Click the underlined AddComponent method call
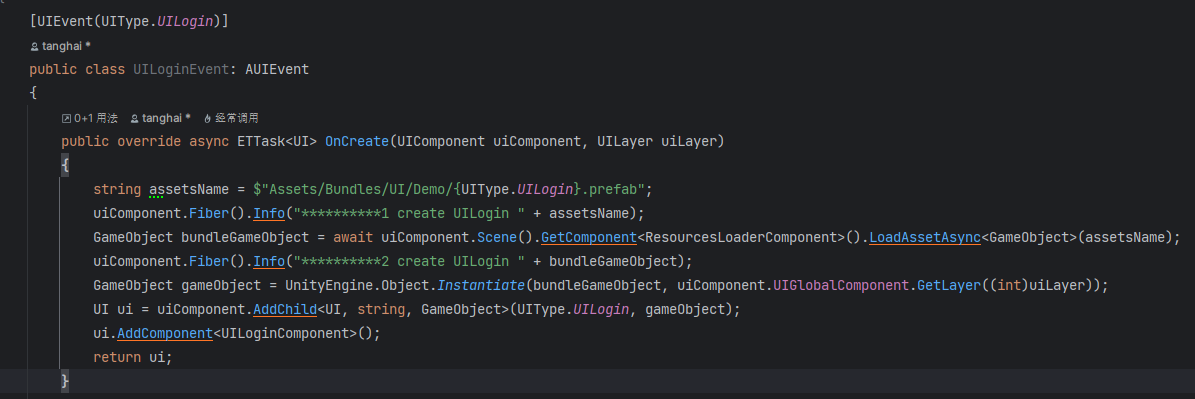Image resolution: width=1195 pixels, height=399 pixels. point(165,334)
